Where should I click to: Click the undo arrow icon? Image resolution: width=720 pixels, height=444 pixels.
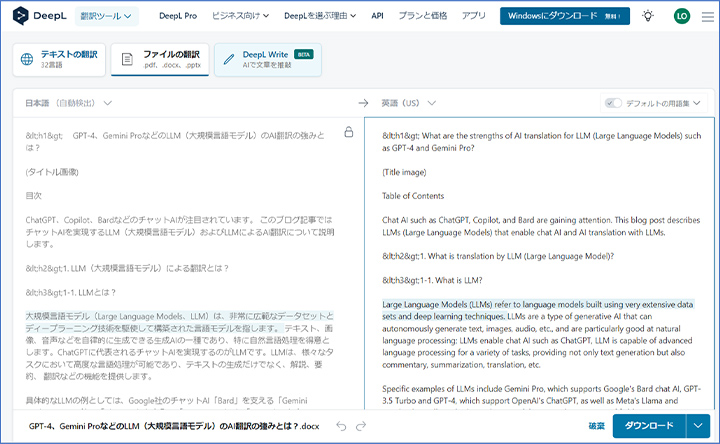click(341, 426)
